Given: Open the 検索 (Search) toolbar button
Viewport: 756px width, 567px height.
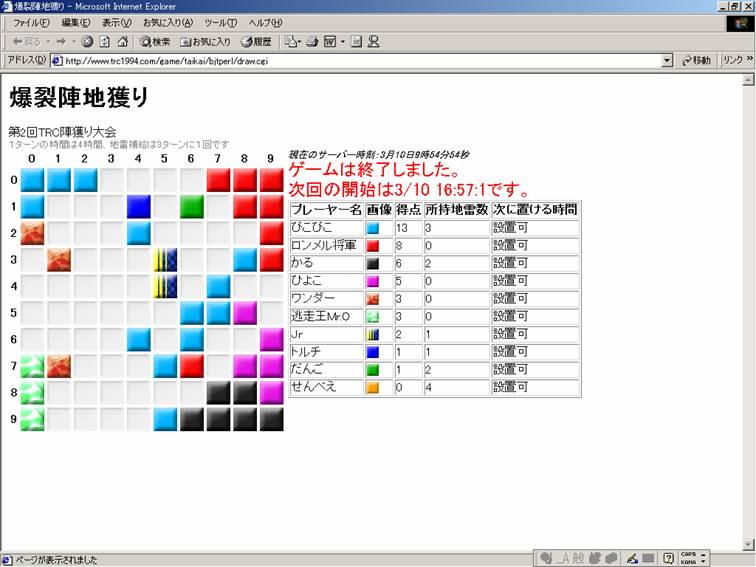Looking at the screenshot, I should (x=155, y=42).
